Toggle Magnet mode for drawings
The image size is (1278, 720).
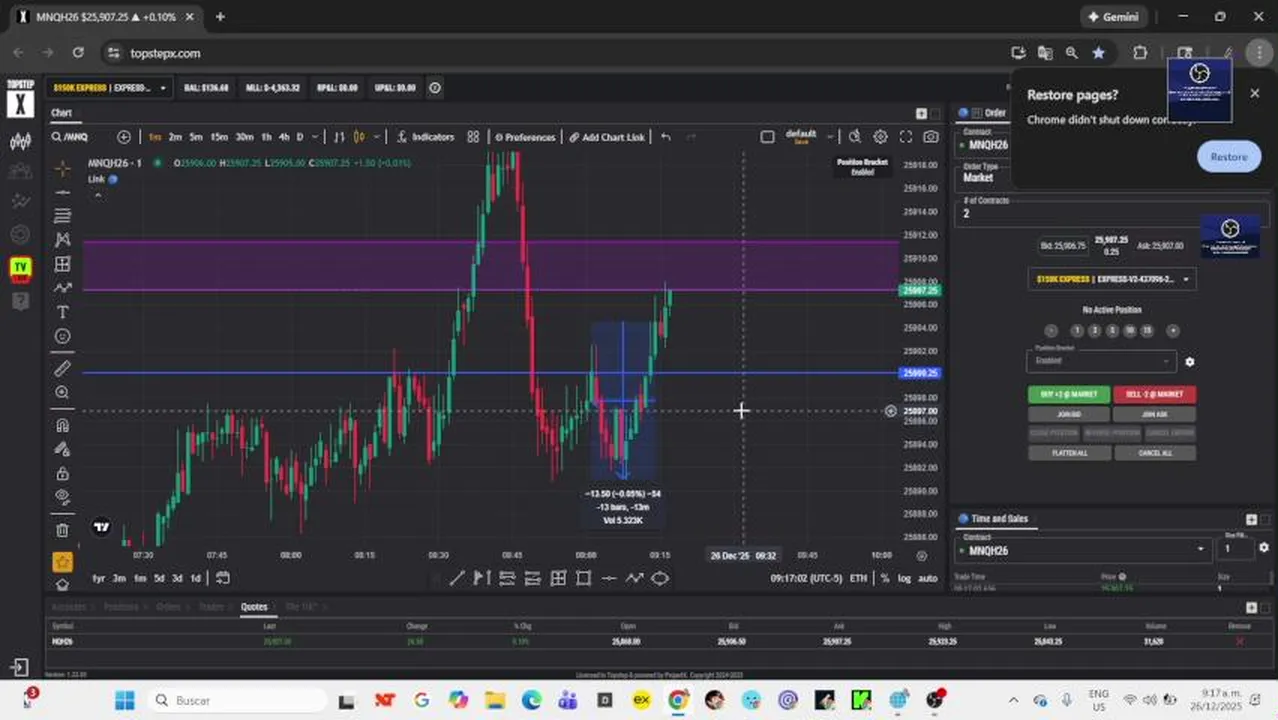pos(62,425)
